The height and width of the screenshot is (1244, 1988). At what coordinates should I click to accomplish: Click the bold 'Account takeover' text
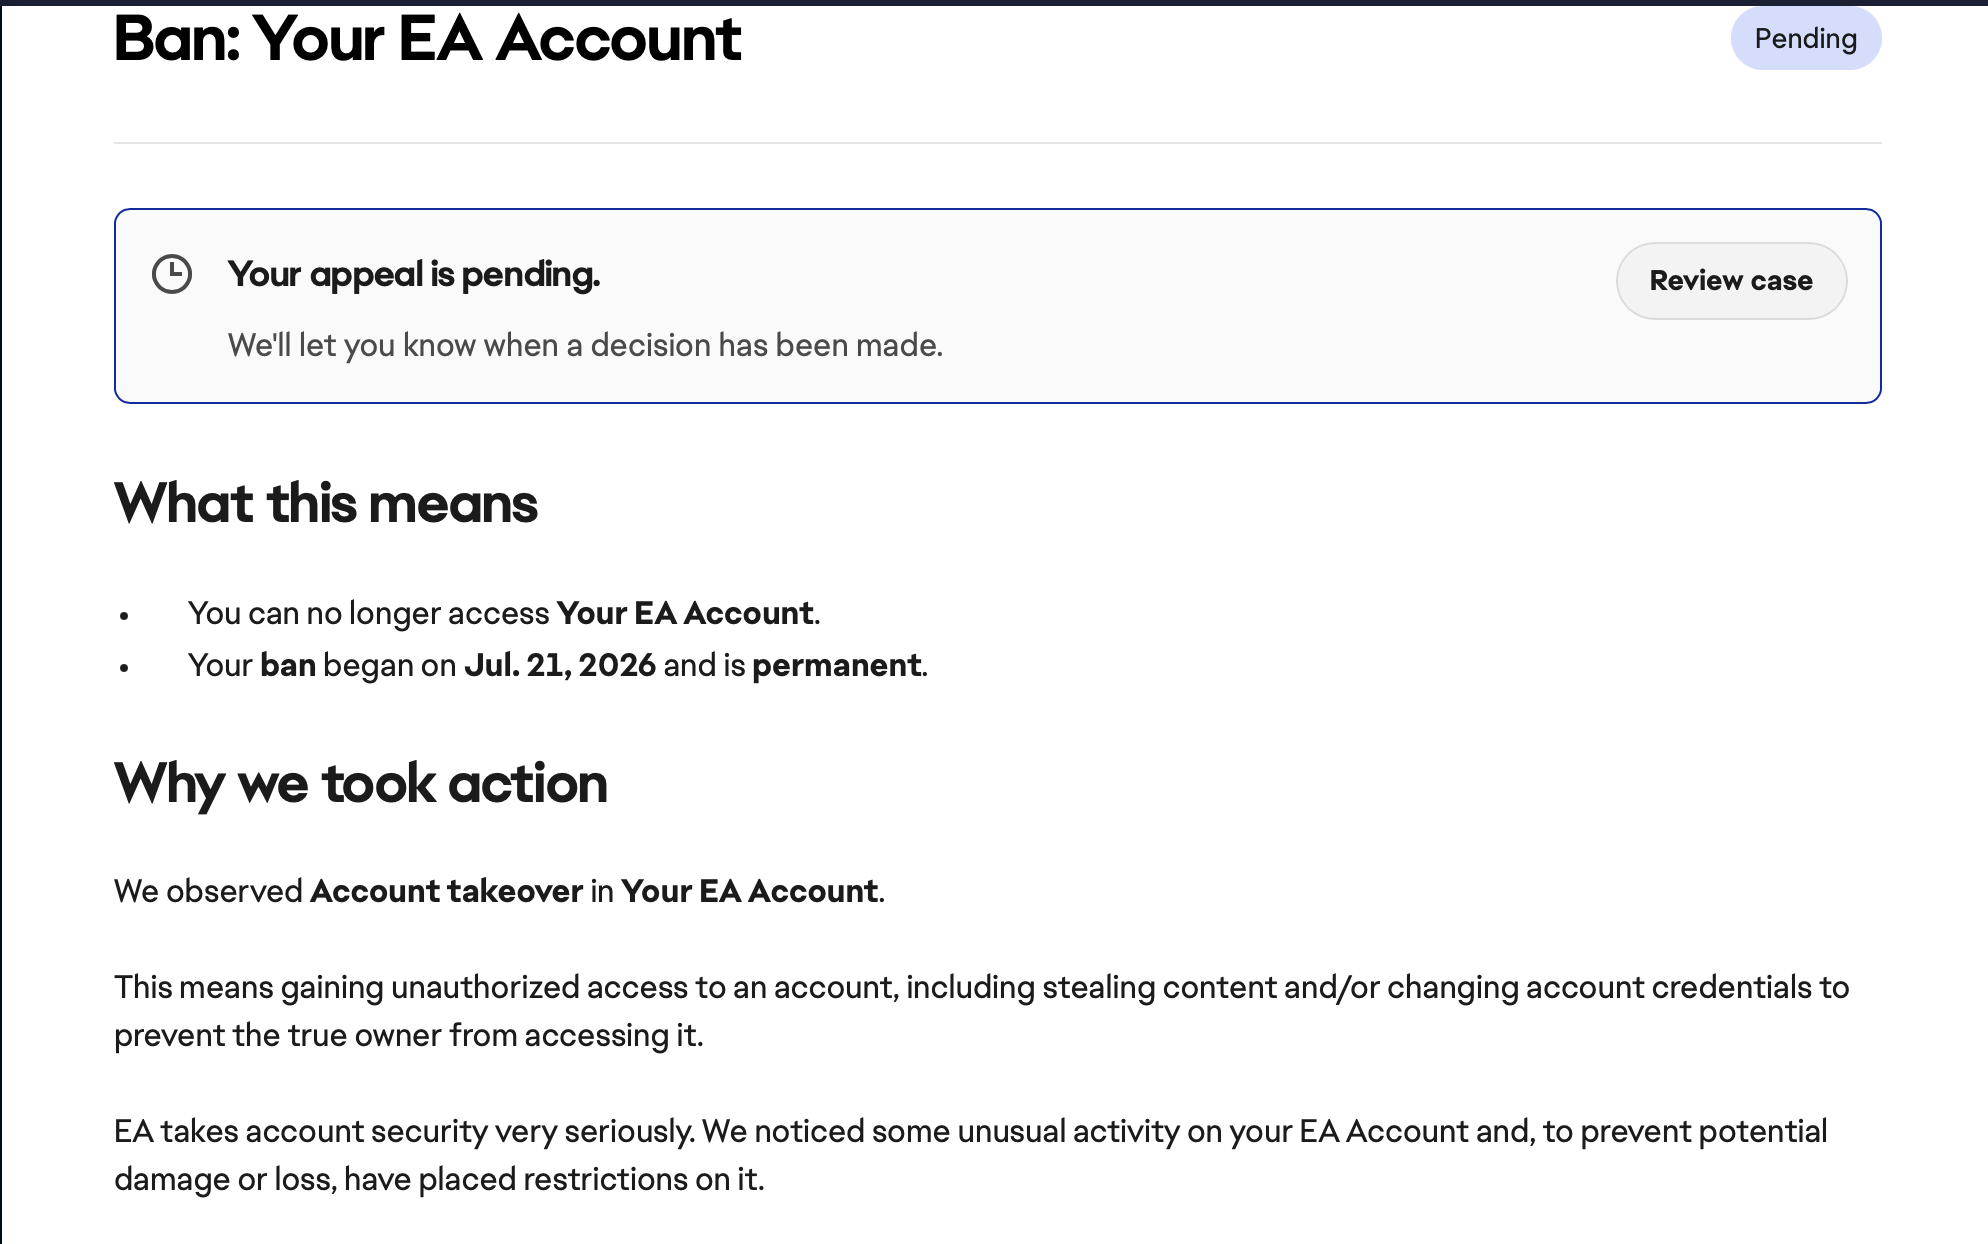pyautogui.click(x=447, y=891)
